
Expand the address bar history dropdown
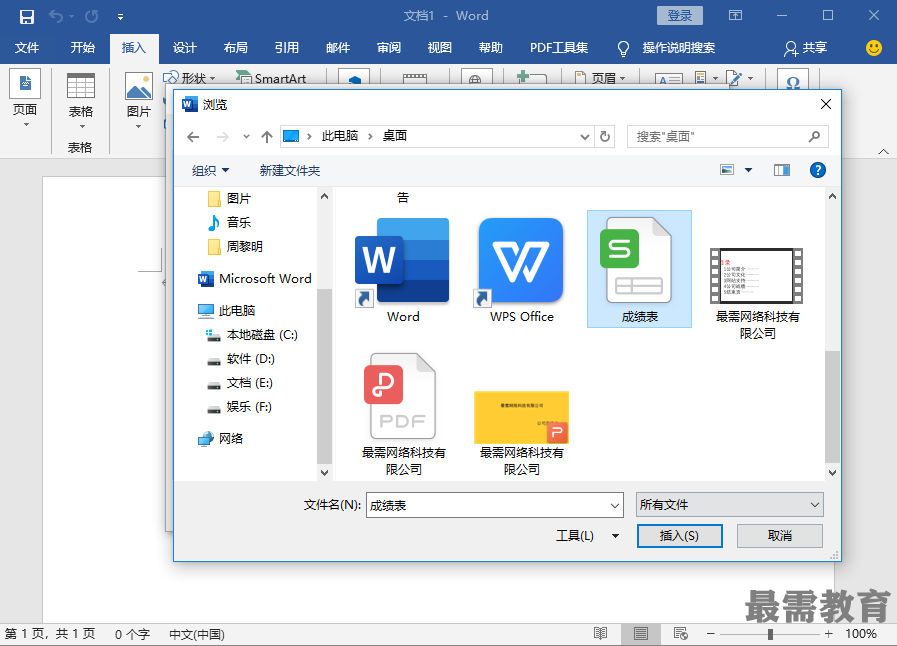585,137
